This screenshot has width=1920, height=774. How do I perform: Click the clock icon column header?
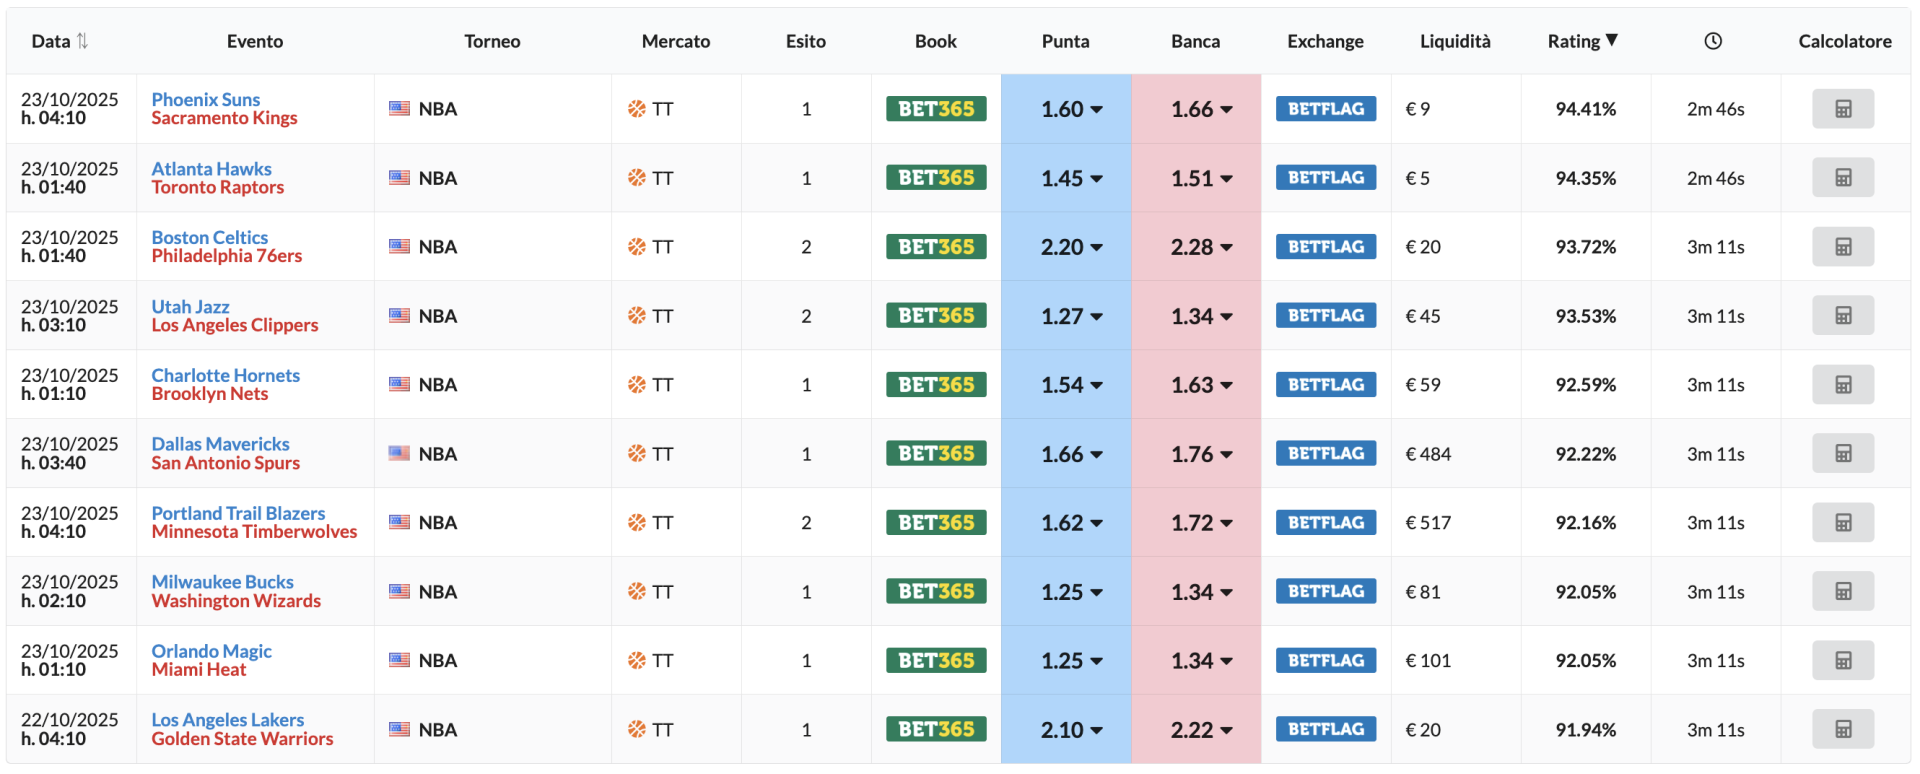coord(1712,41)
